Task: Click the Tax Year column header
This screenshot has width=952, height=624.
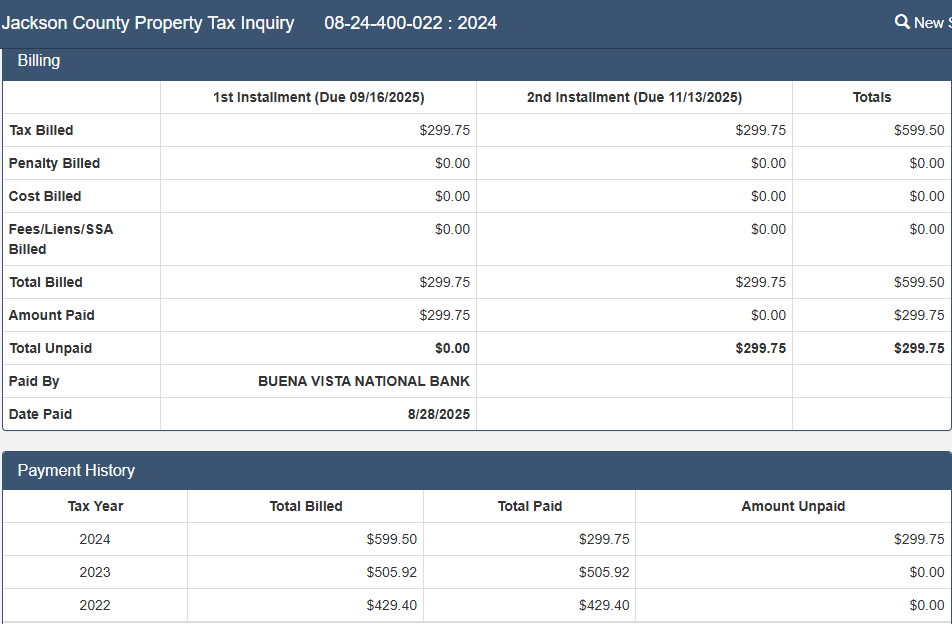Action: click(95, 506)
